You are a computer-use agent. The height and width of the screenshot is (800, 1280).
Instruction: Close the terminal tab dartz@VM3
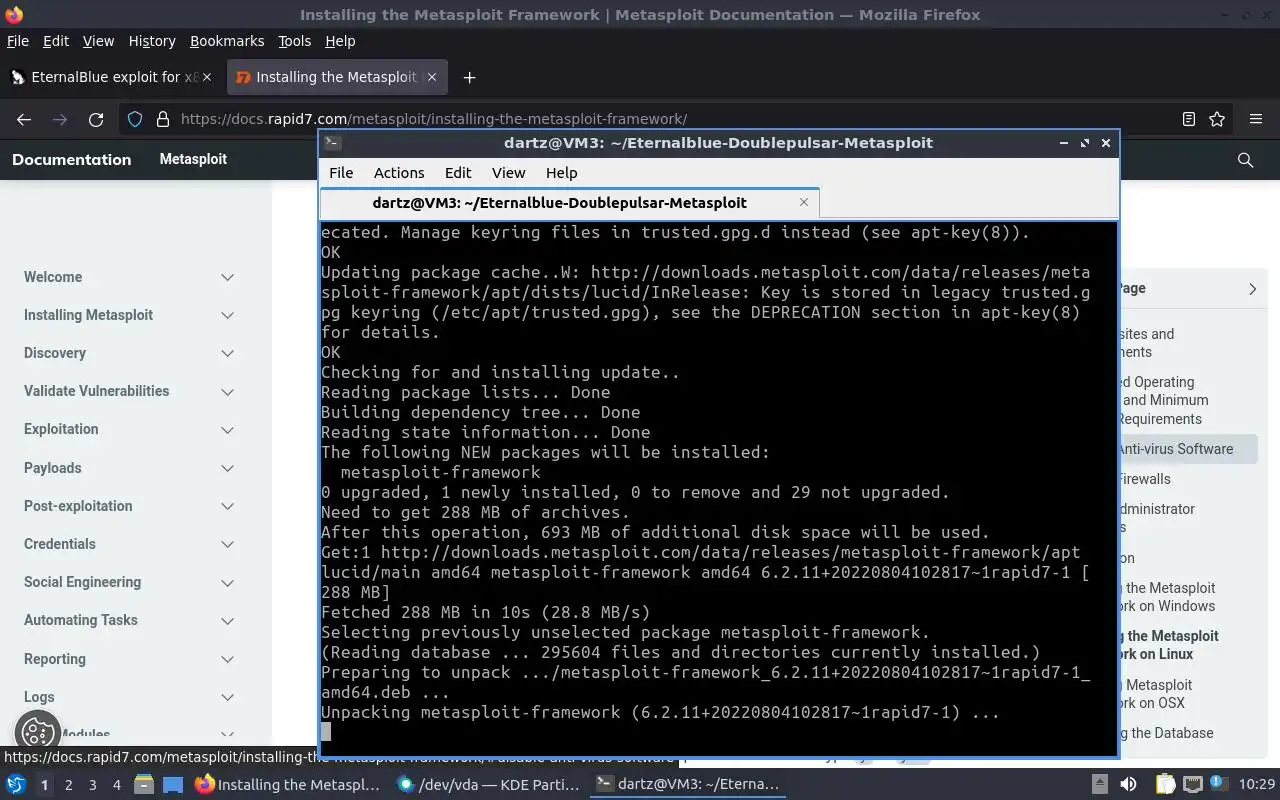point(804,202)
